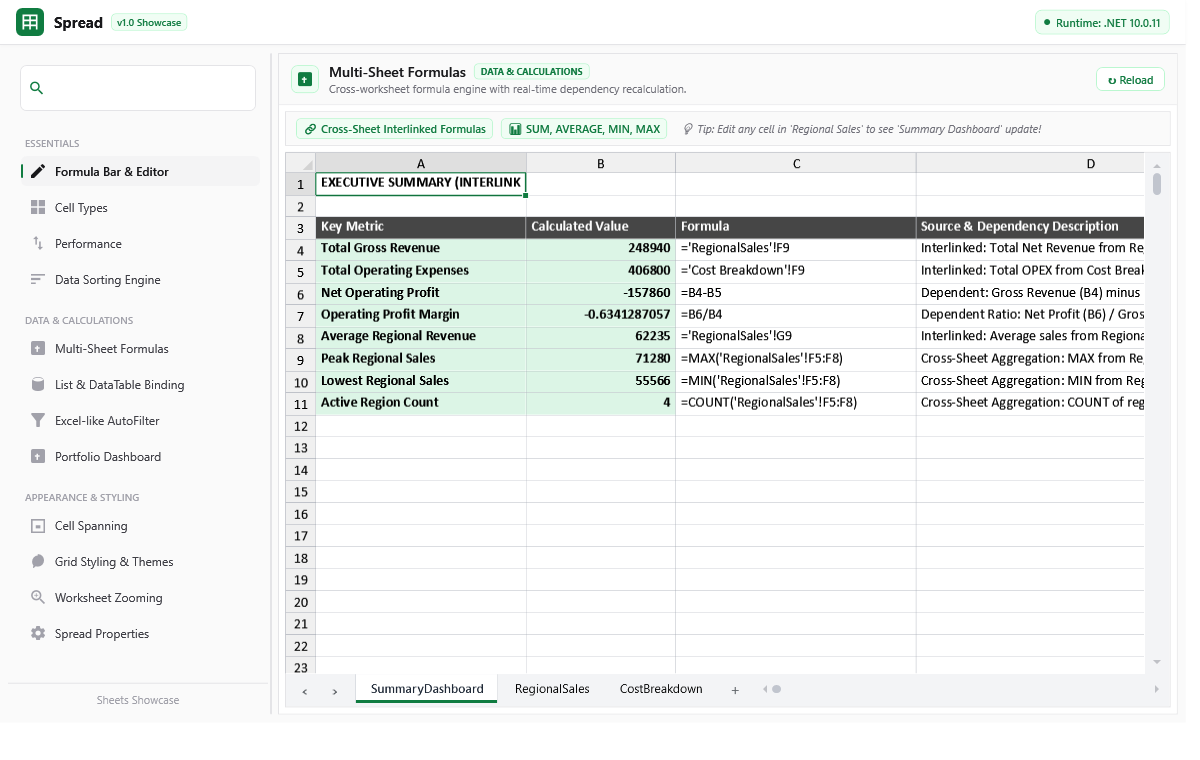The height and width of the screenshot is (760, 1200).
Task: Click the Reload button
Action: point(1130,80)
